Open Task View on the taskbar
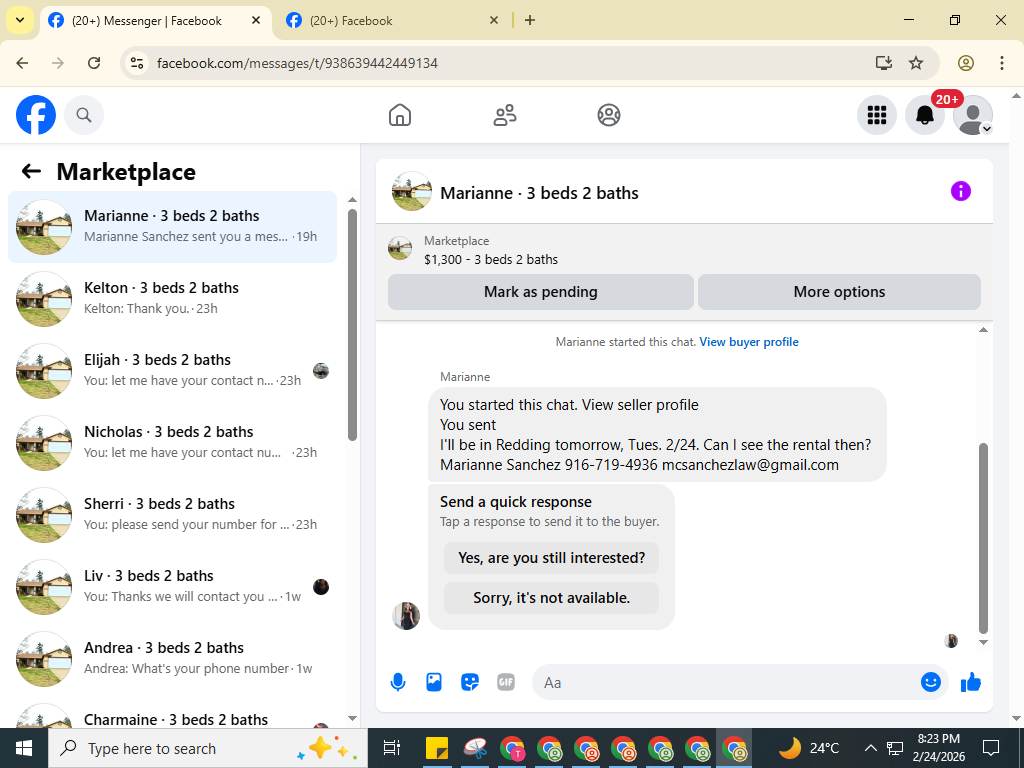The width and height of the screenshot is (1024, 768). pyautogui.click(x=391, y=748)
